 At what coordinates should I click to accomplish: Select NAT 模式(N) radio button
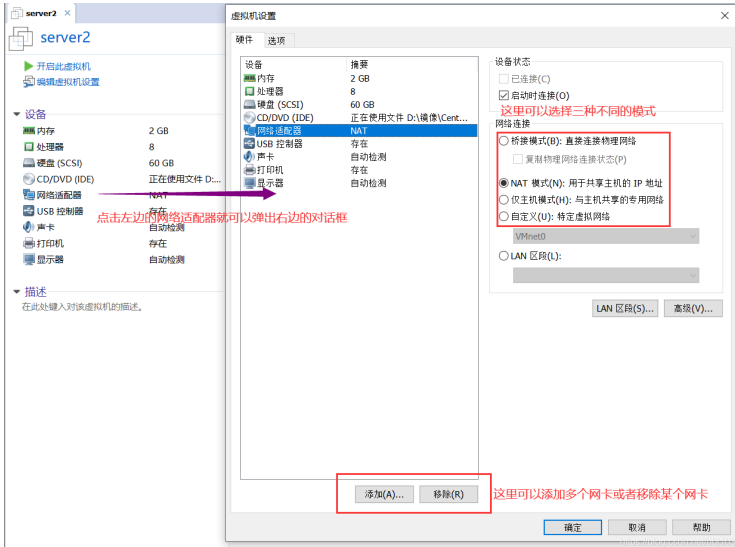tap(503, 183)
